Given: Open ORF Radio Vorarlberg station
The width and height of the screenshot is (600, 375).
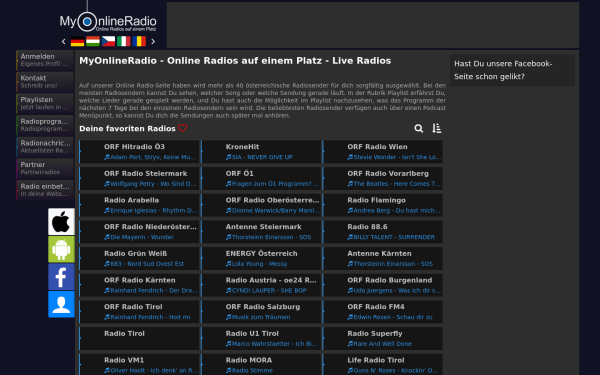Looking at the screenshot, I should coord(383,178).
